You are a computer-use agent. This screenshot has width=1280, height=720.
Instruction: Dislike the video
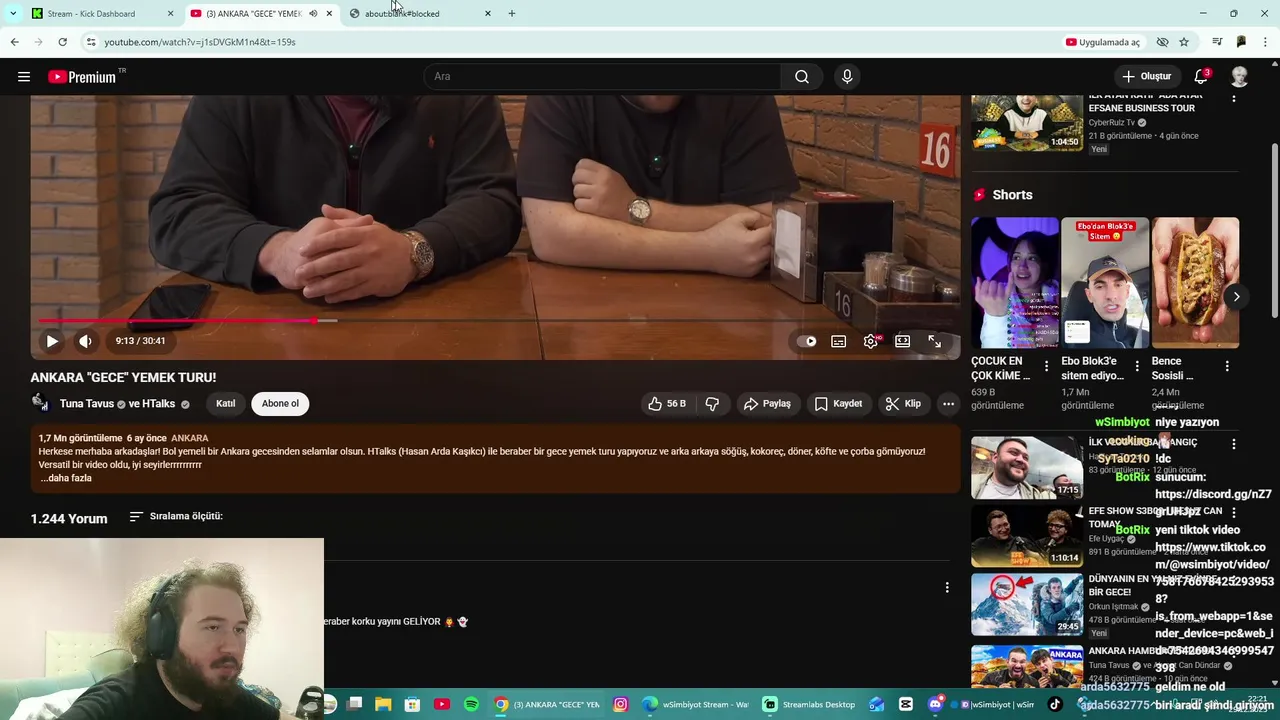coord(712,404)
